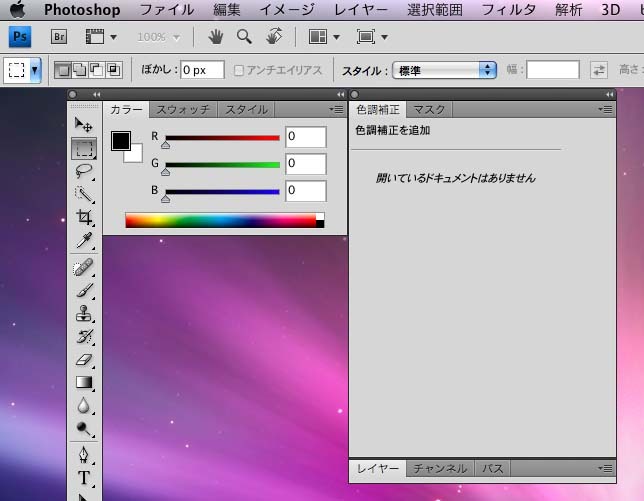Switch to the チャンネル tab
644x501 pixels.
pyautogui.click(x=440, y=469)
